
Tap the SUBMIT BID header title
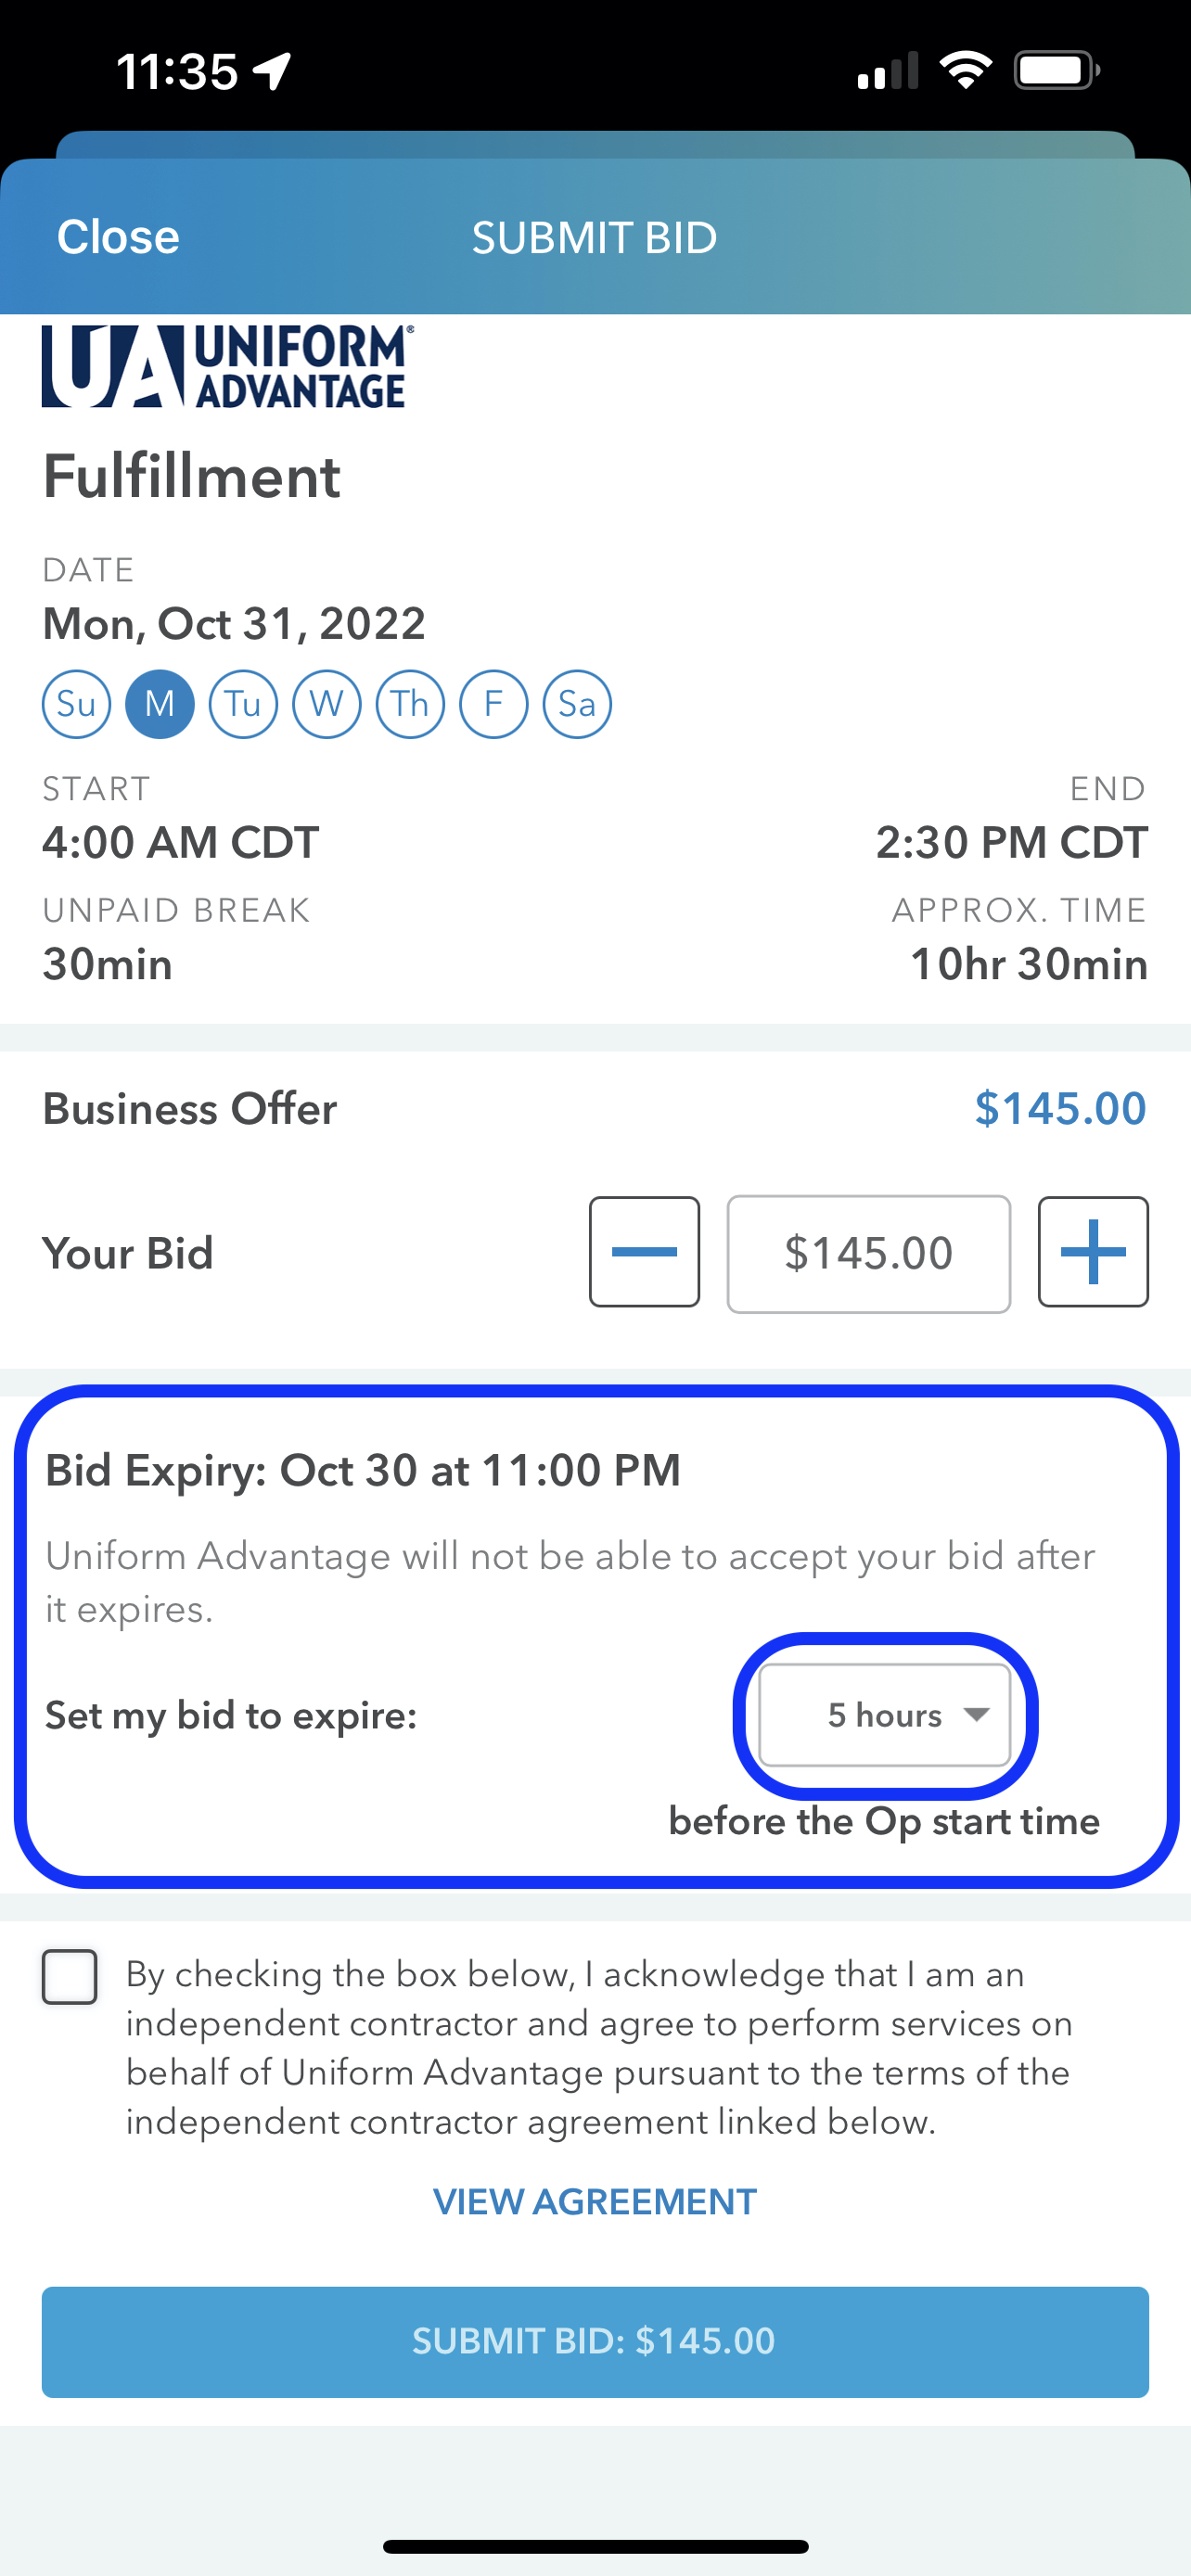coord(594,237)
